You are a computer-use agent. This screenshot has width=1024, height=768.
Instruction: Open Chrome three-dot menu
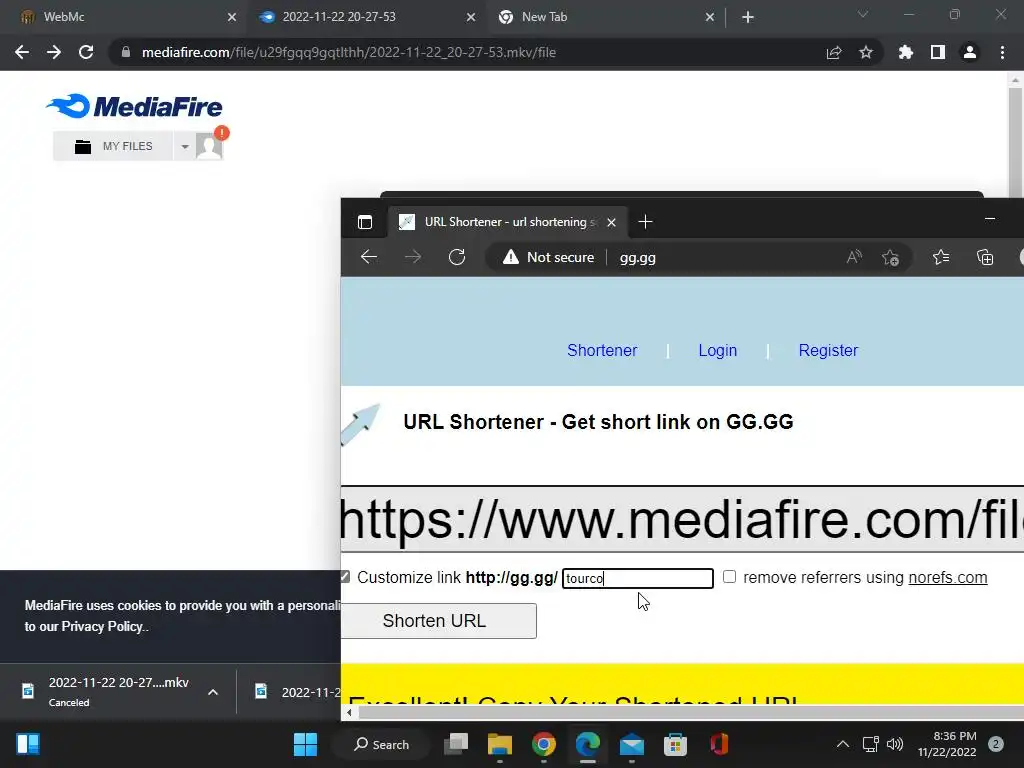pyautogui.click(x=1002, y=52)
